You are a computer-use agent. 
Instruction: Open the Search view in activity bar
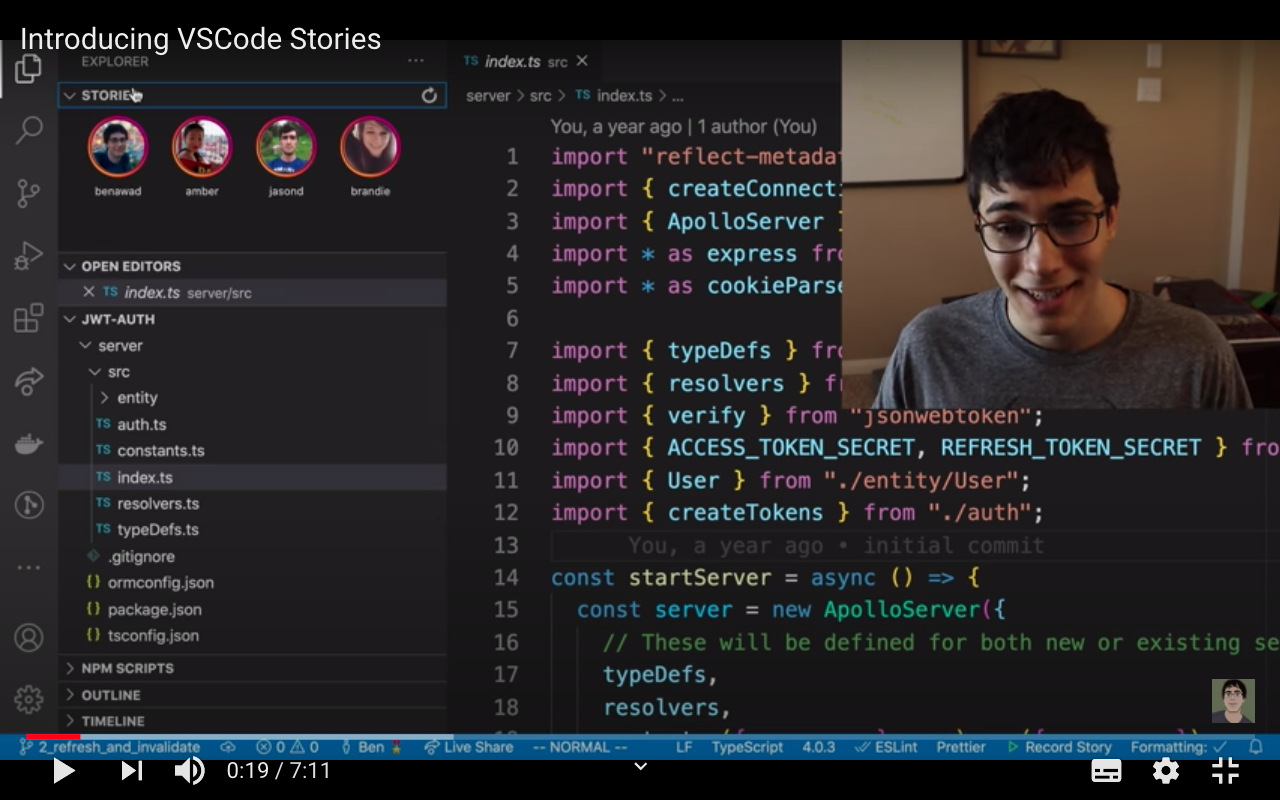pyautogui.click(x=29, y=130)
